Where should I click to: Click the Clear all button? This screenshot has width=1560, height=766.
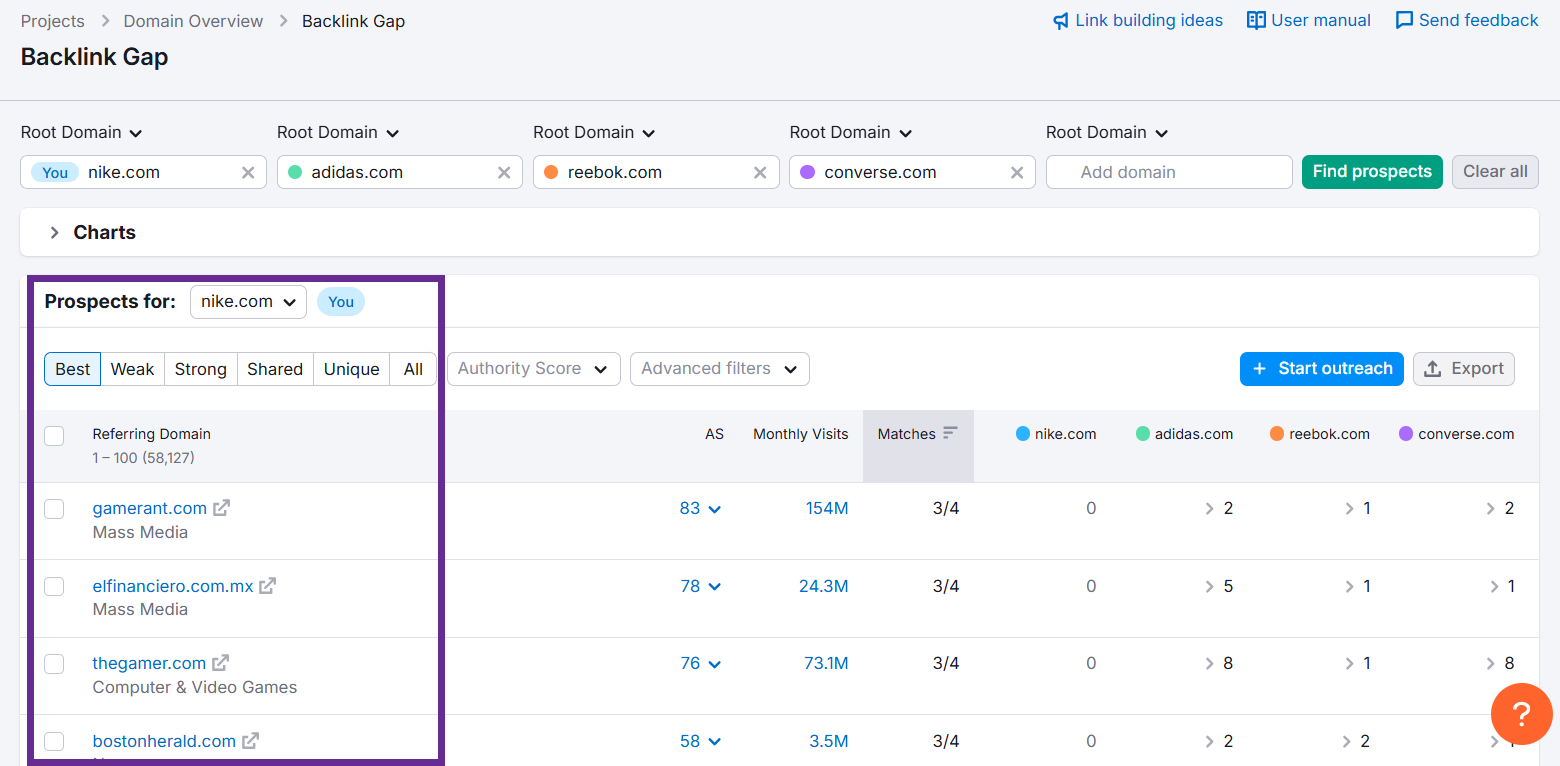[1495, 172]
